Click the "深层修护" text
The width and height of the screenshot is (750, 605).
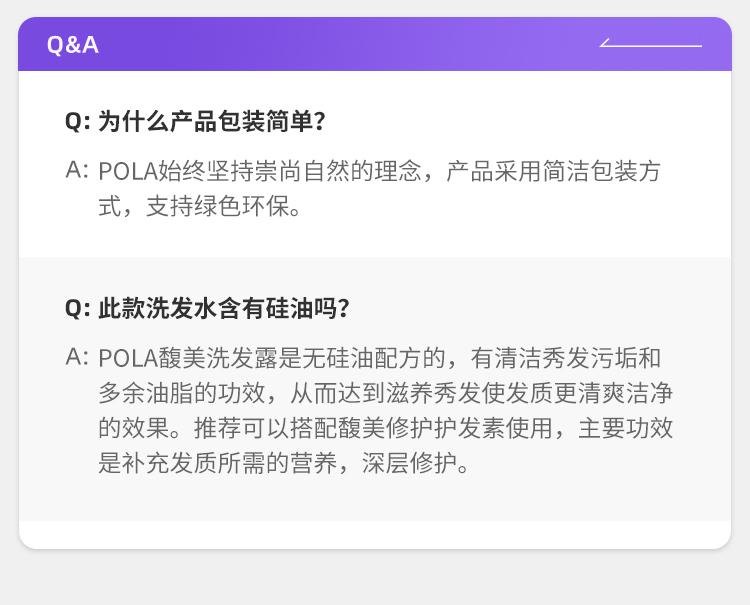click(421, 465)
